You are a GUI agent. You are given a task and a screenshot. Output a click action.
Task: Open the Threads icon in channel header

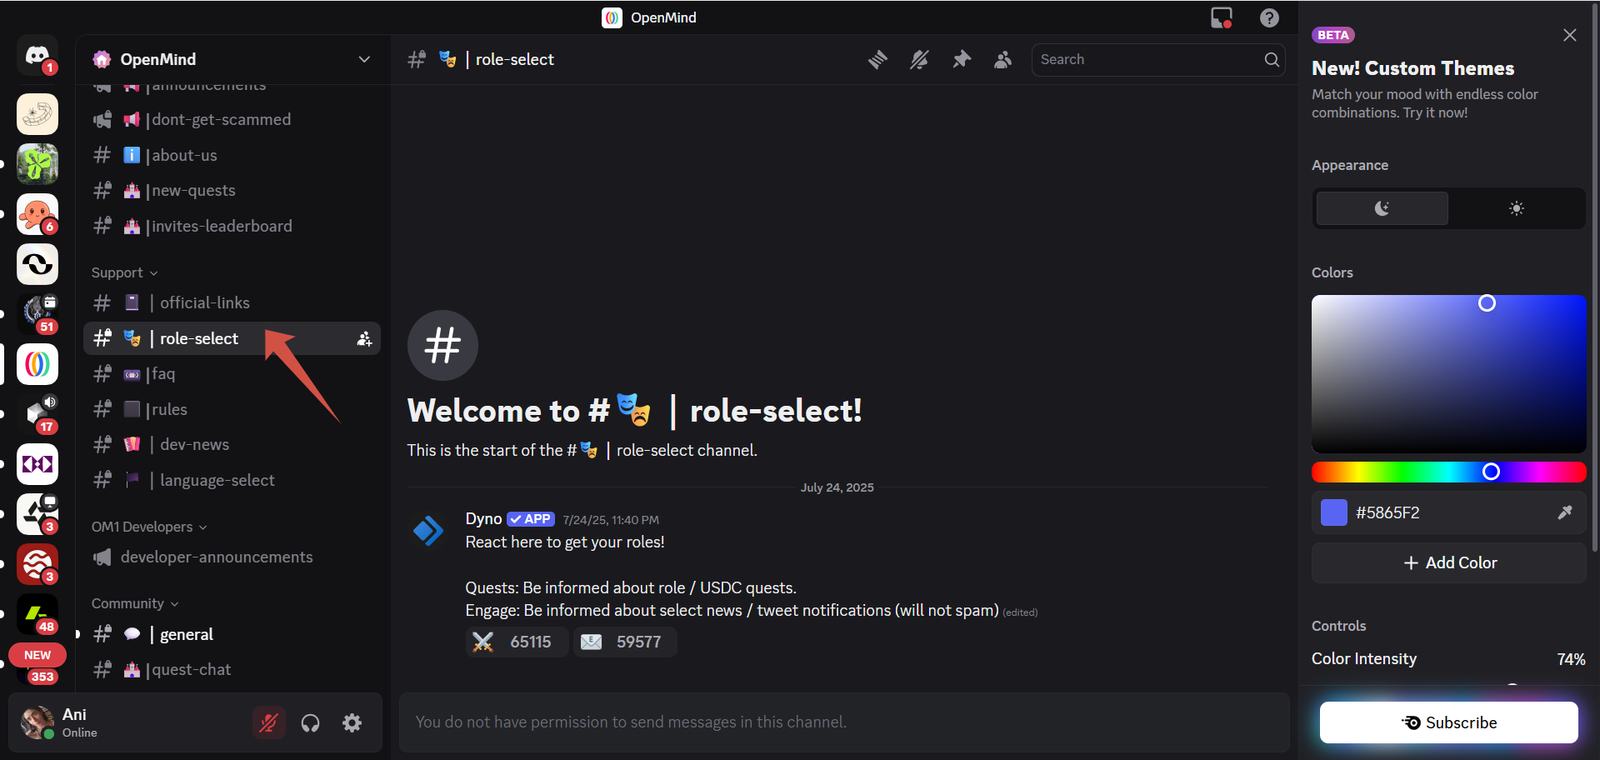coord(877,60)
